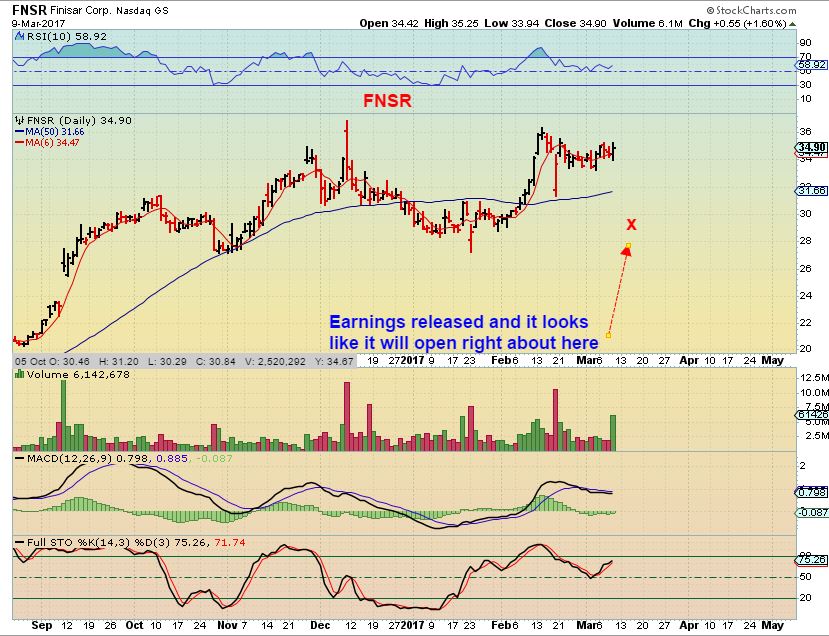
Task: Click the up-triangle icon after Chg percentage
Action: pyautogui.click(x=792, y=24)
